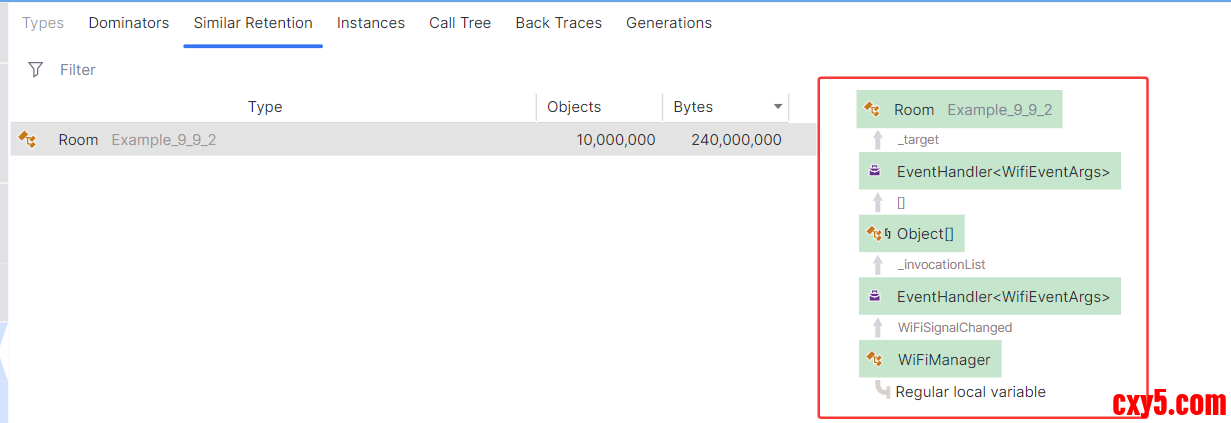Image resolution: width=1231 pixels, height=423 pixels.
Task: Open the Dominators tab
Action: coord(129,22)
